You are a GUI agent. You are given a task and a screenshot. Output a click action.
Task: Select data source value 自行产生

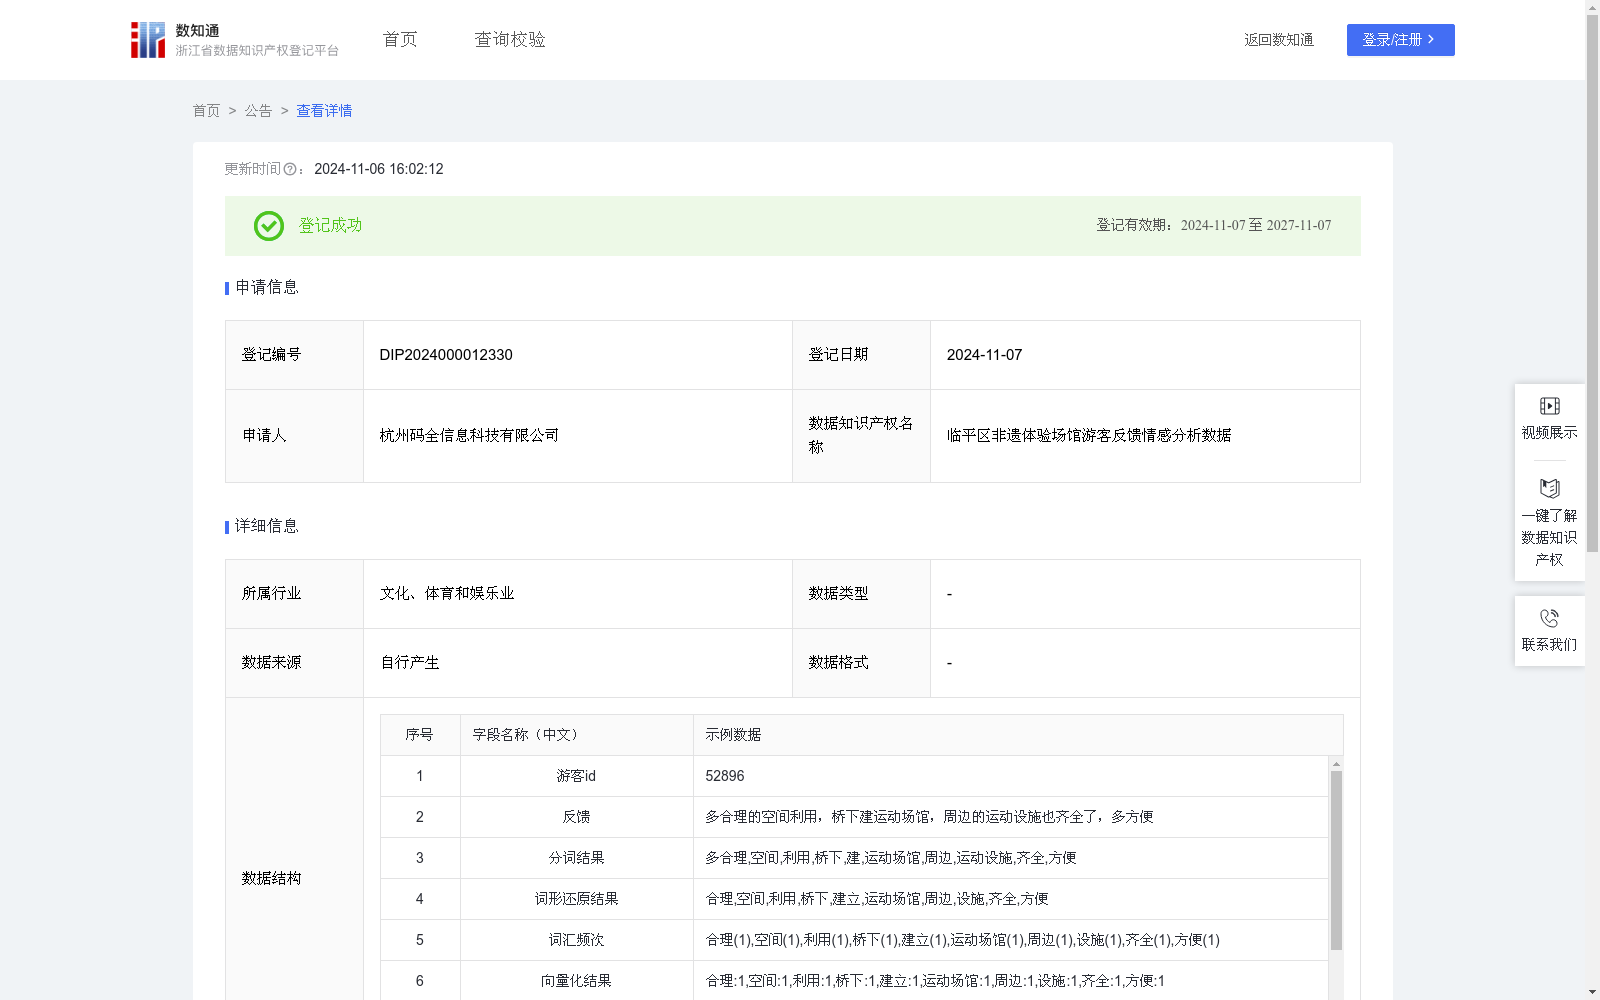tap(410, 663)
